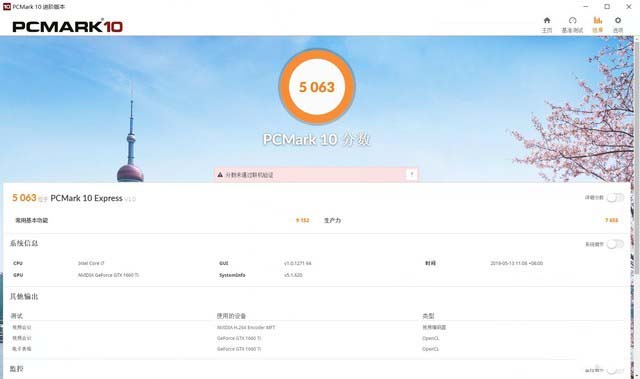Viewport: 640px width, 379px height.
Task: Click the 'NVIDIA GeForce GTX 1660 Ti' GPU value
Action: click(108, 275)
